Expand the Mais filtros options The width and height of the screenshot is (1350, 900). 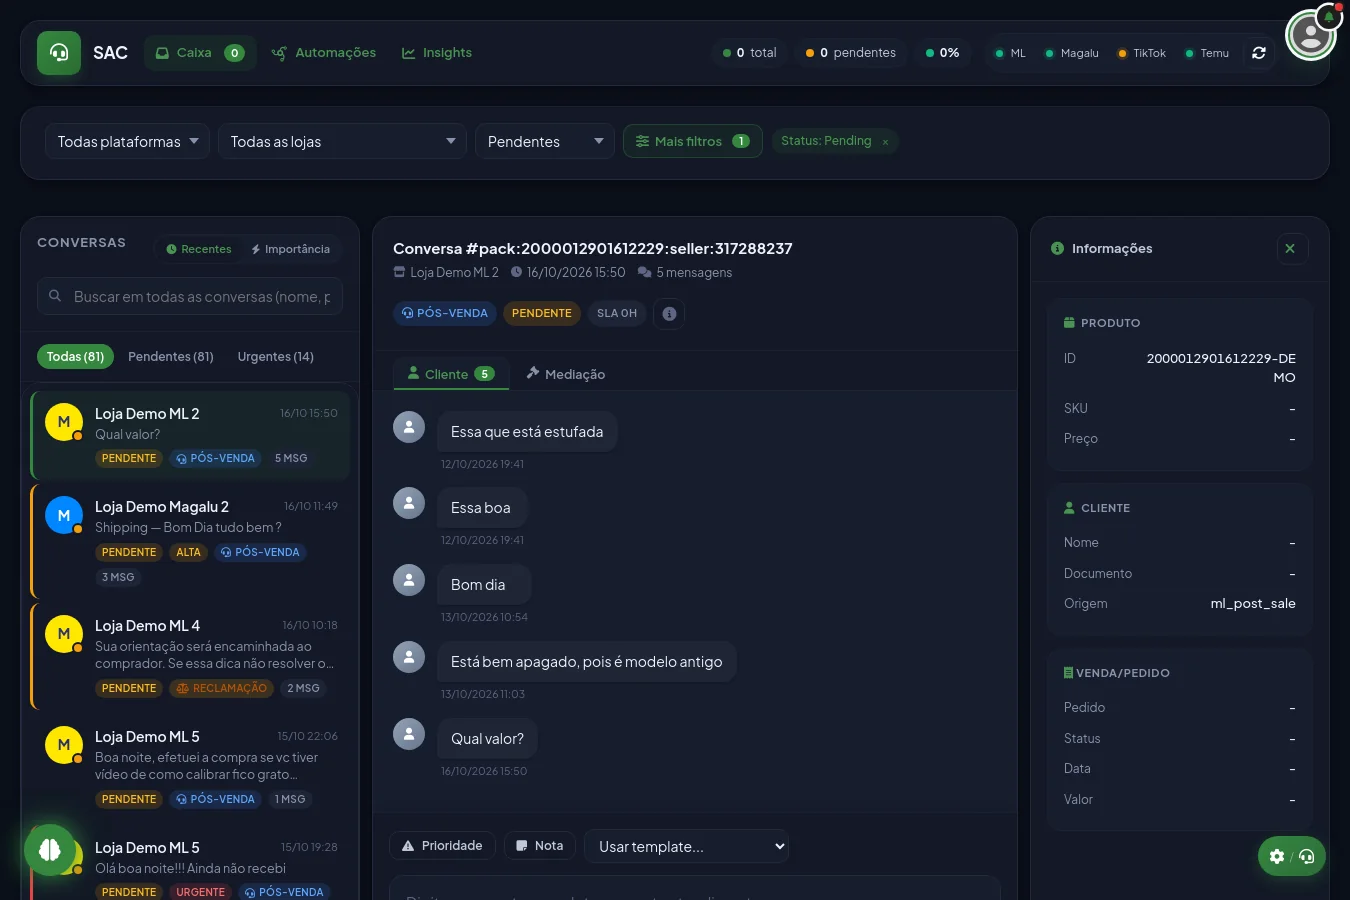point(692,141)
